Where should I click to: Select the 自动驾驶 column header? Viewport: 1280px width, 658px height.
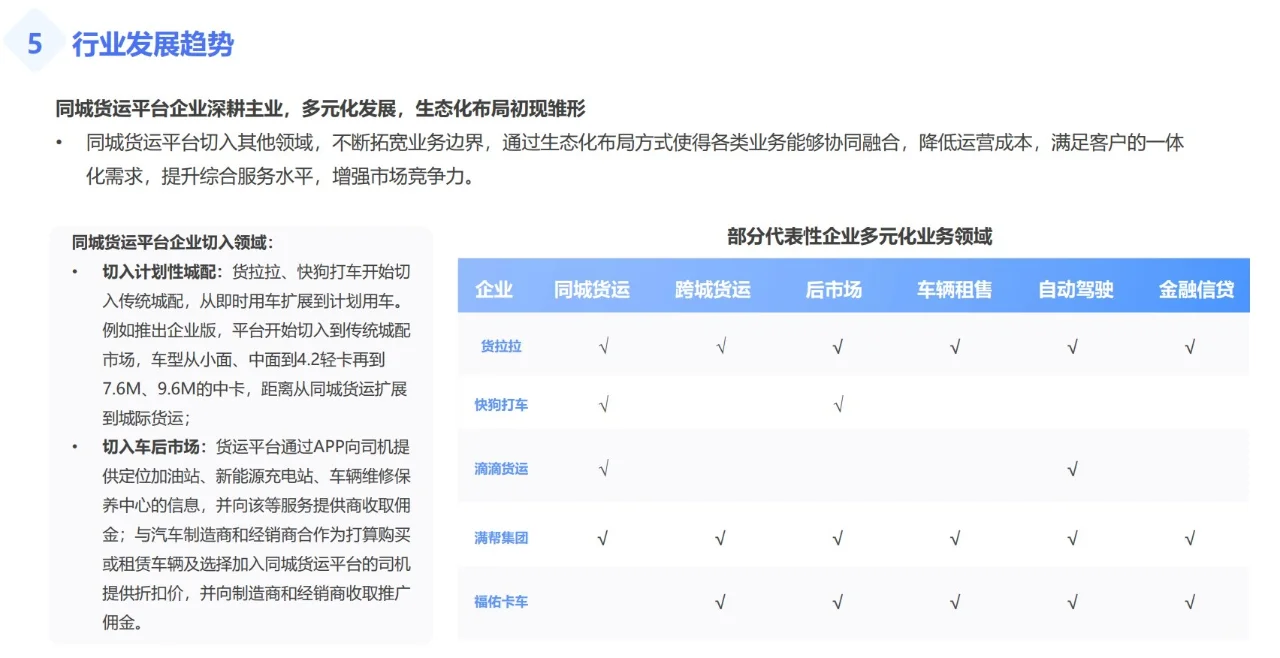point(1076,290)
